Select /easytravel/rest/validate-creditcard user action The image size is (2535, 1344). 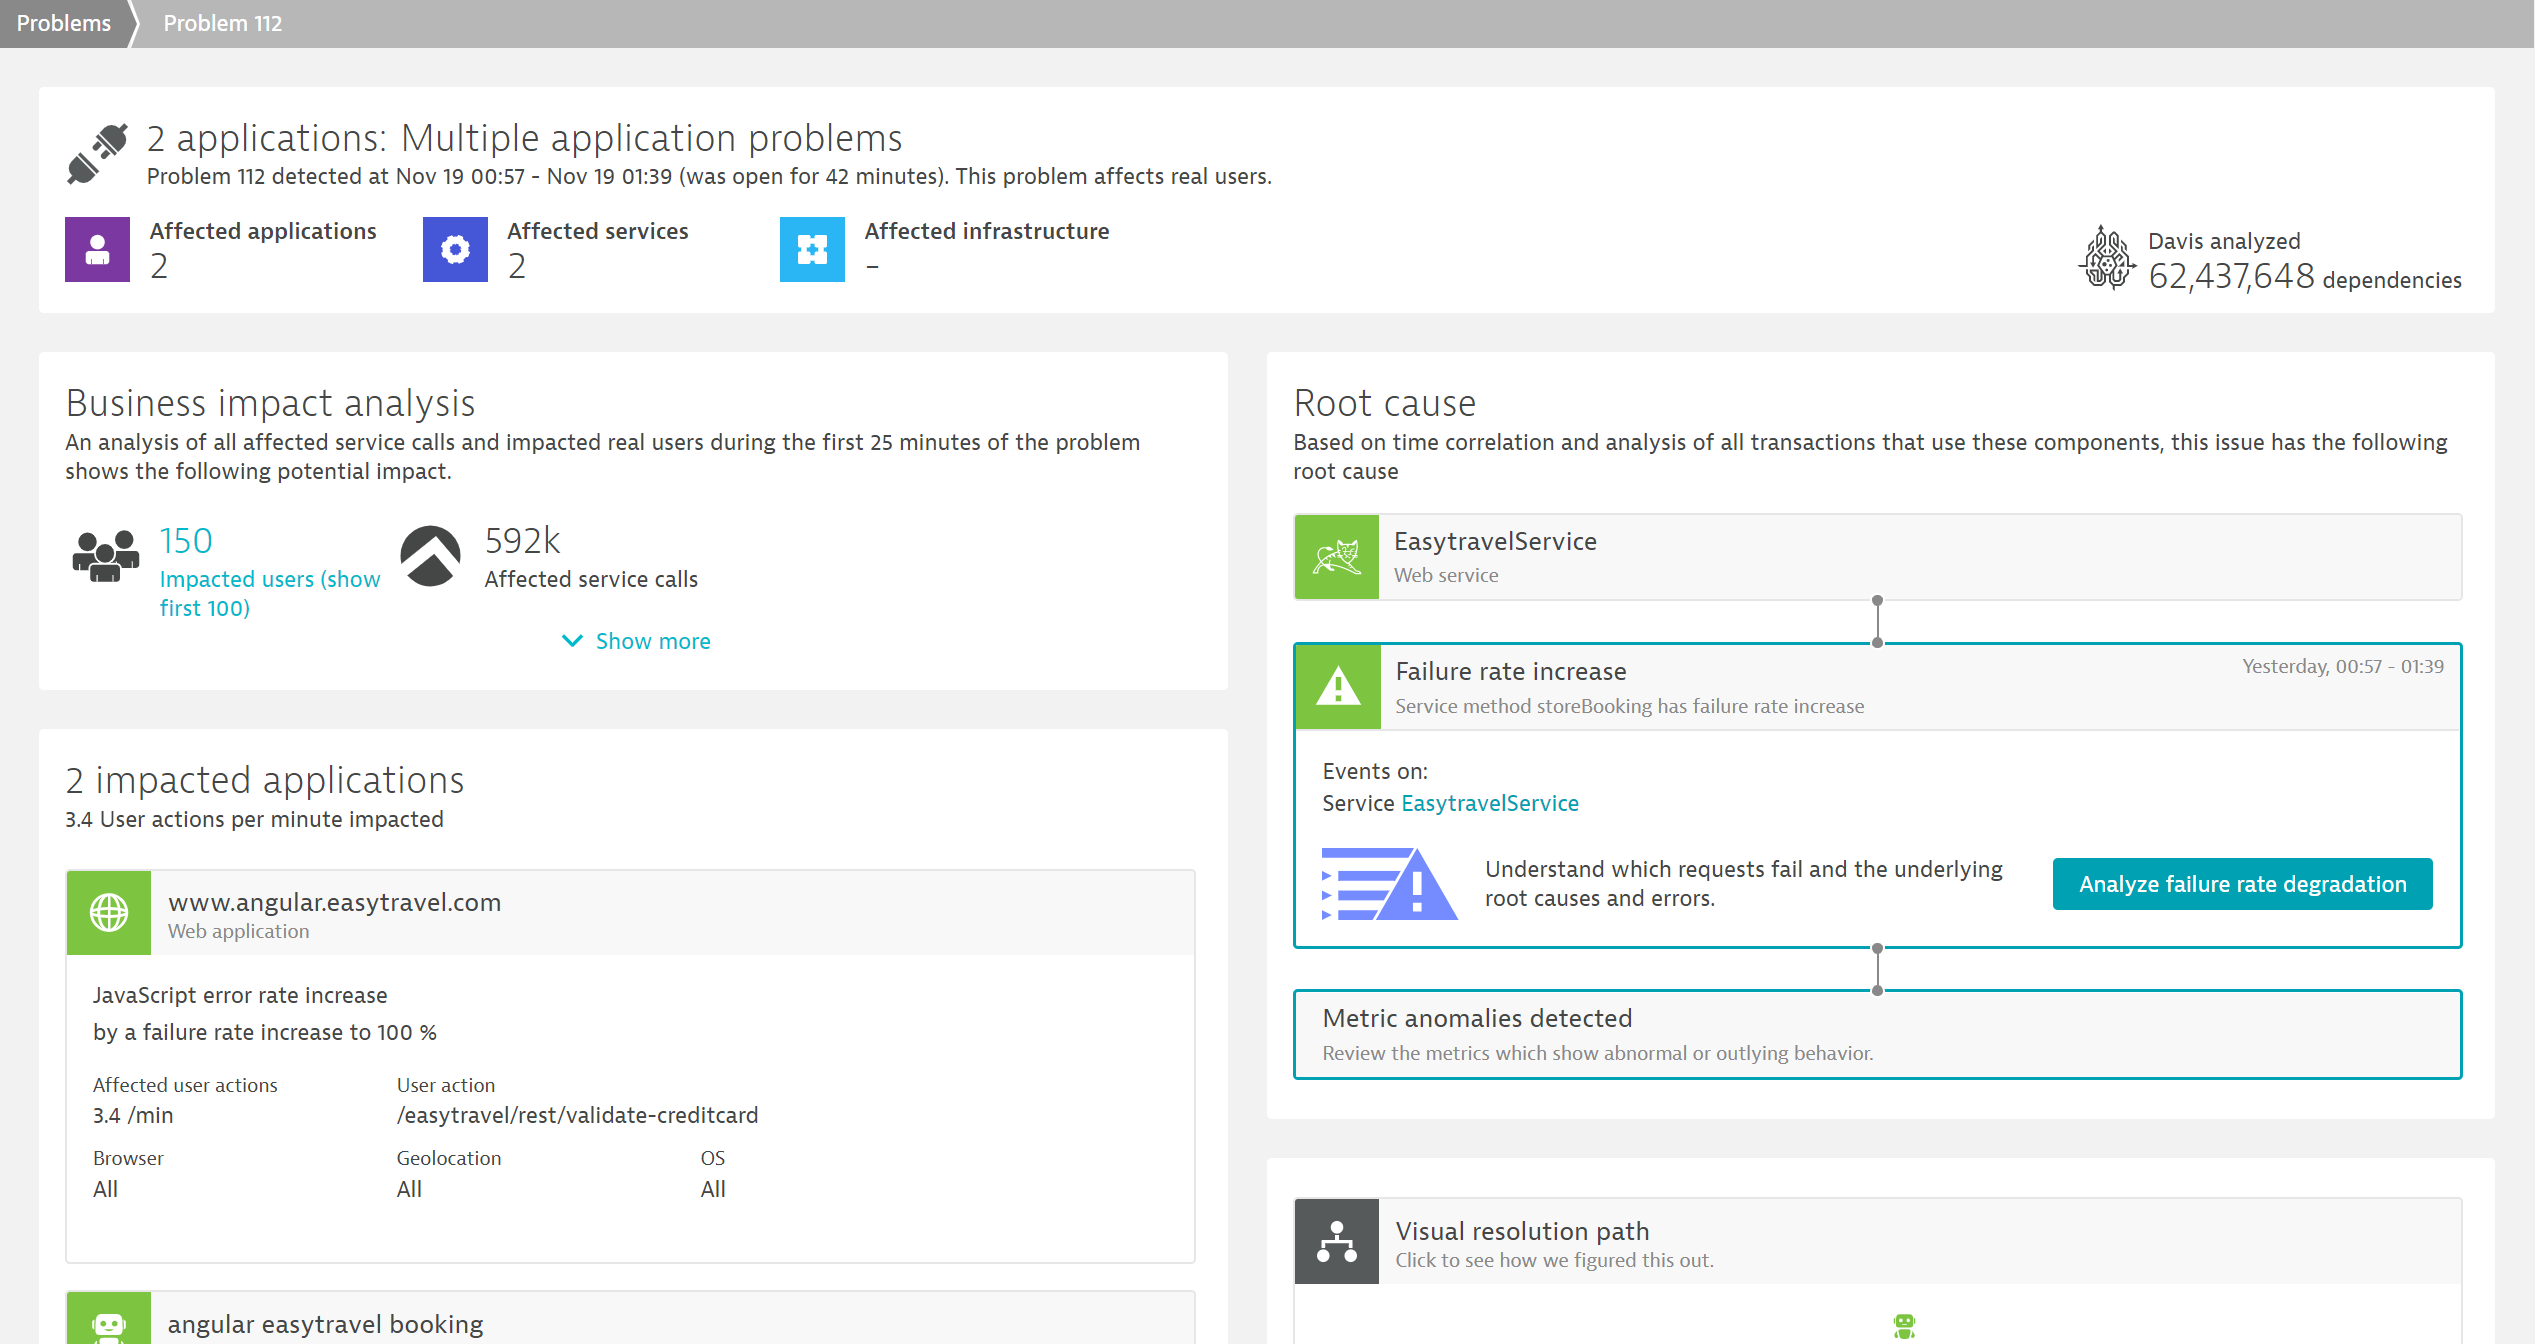pyautogui.click(x=578, y=1115)
